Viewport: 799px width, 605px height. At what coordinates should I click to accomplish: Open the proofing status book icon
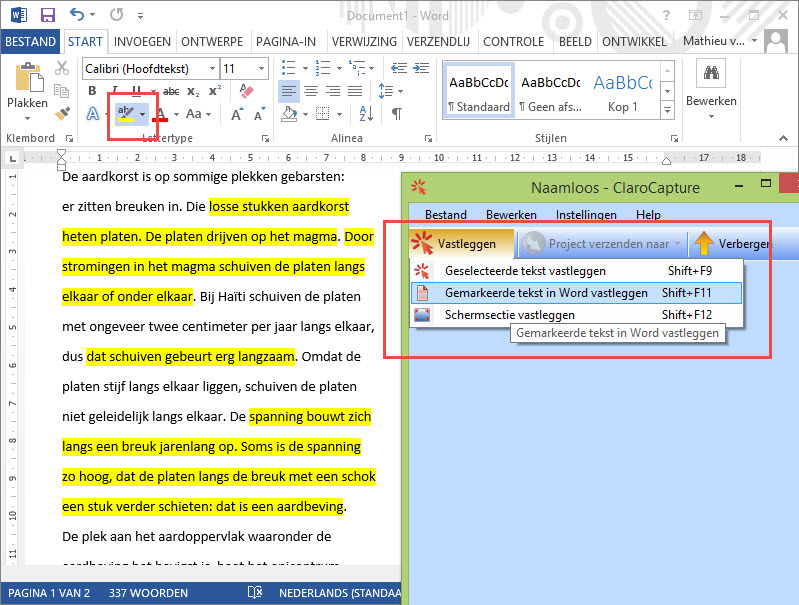254,592
